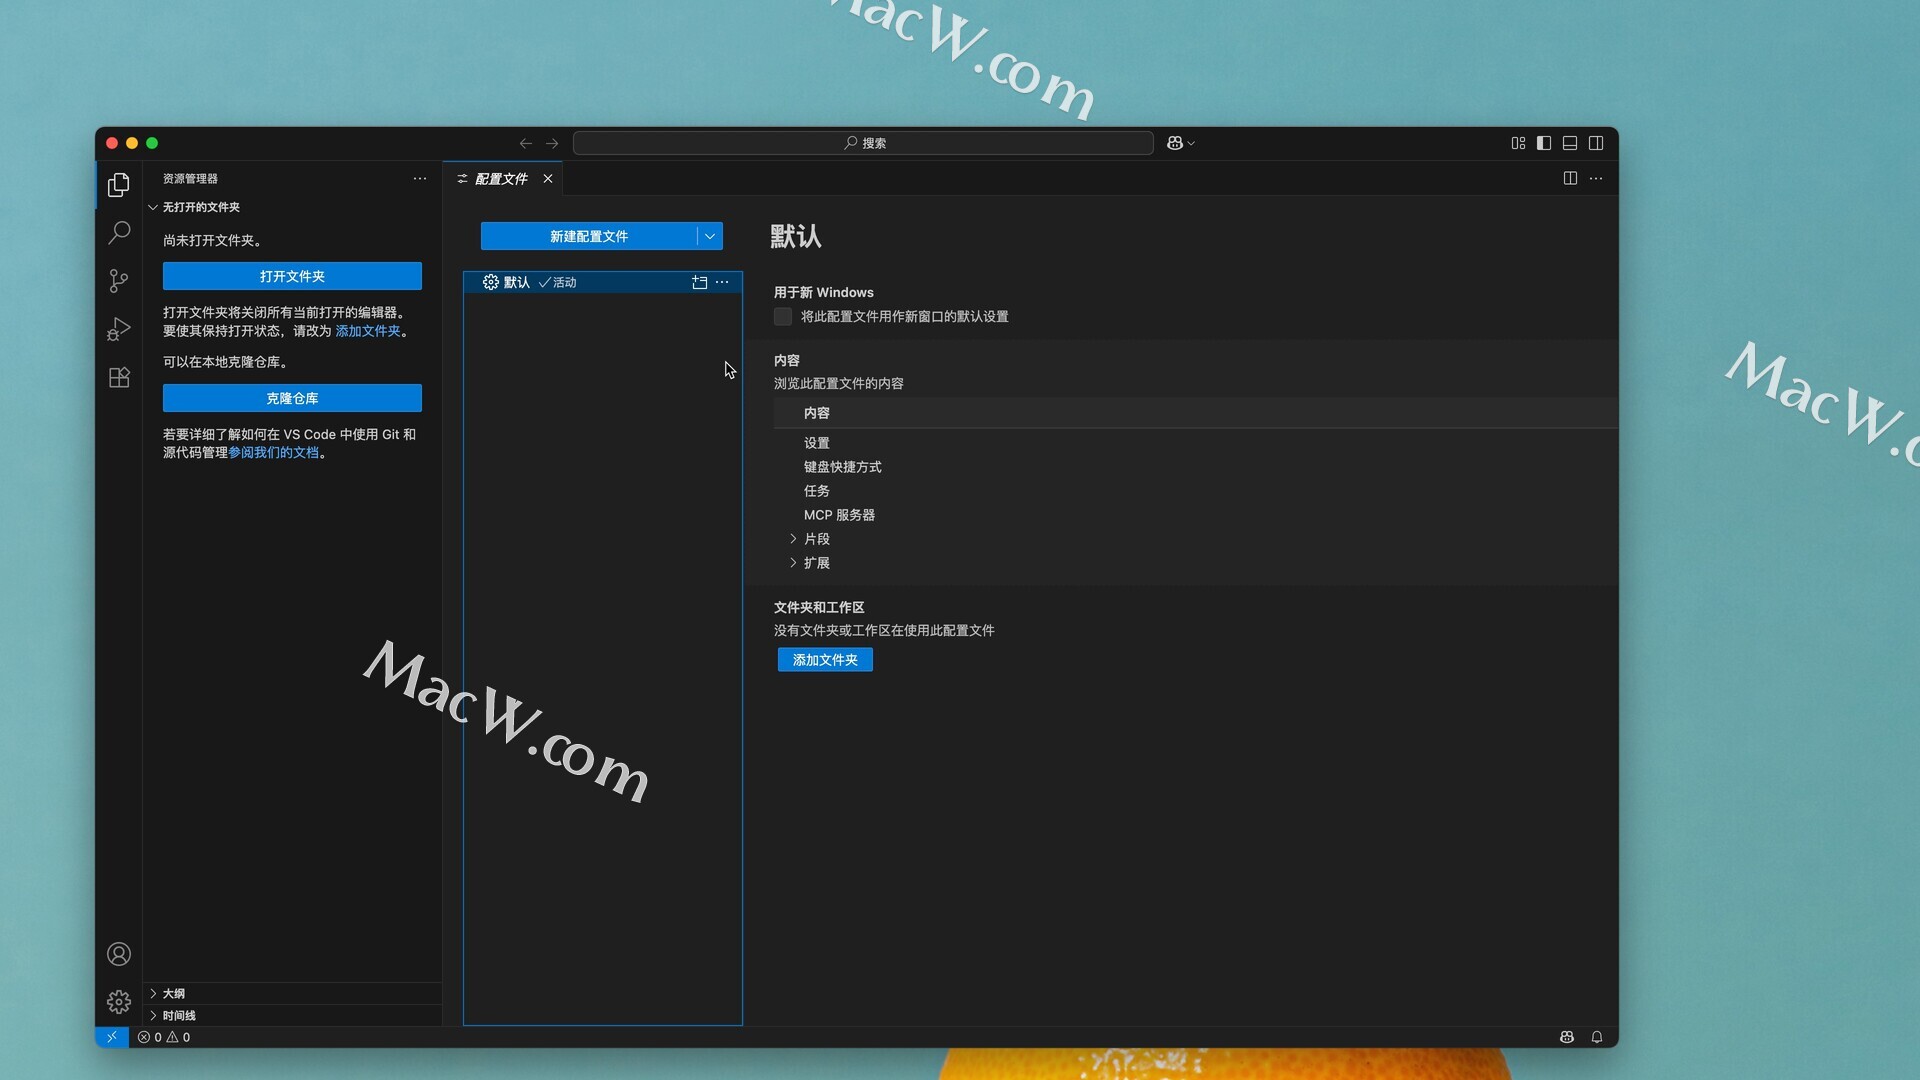Expand the 时间线 section
The height and width of the screenshot is (1080, 1920).
(x=153, y=1015)
